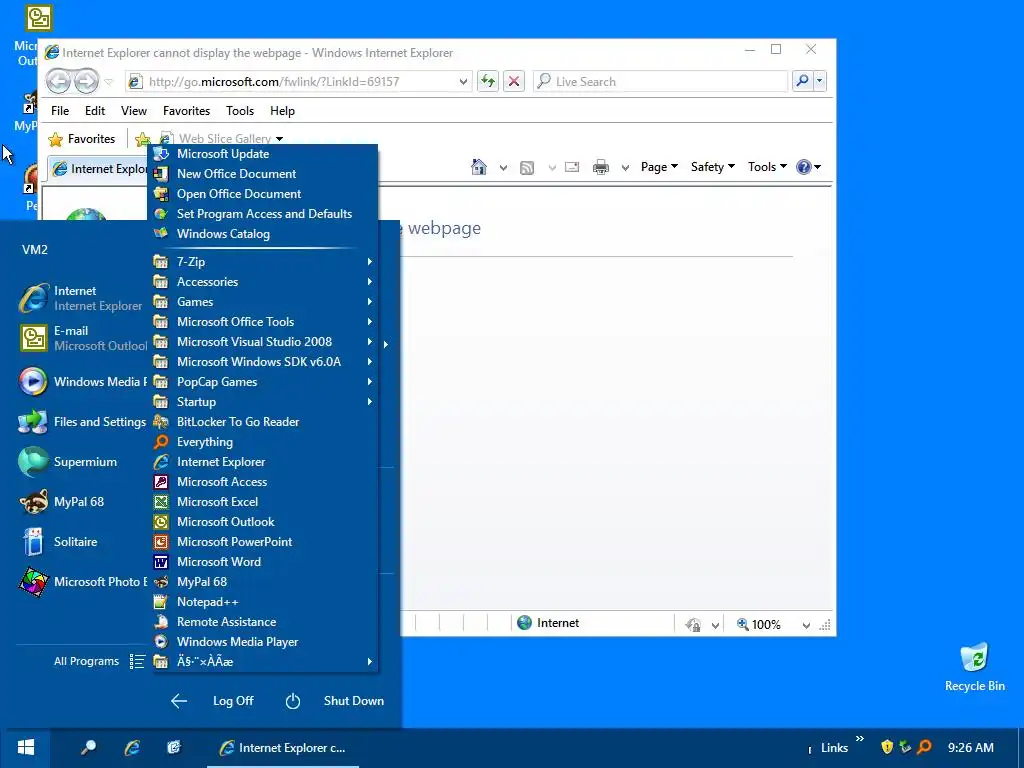Click the yellow security shield tray icon

click(x=887, y=747)
